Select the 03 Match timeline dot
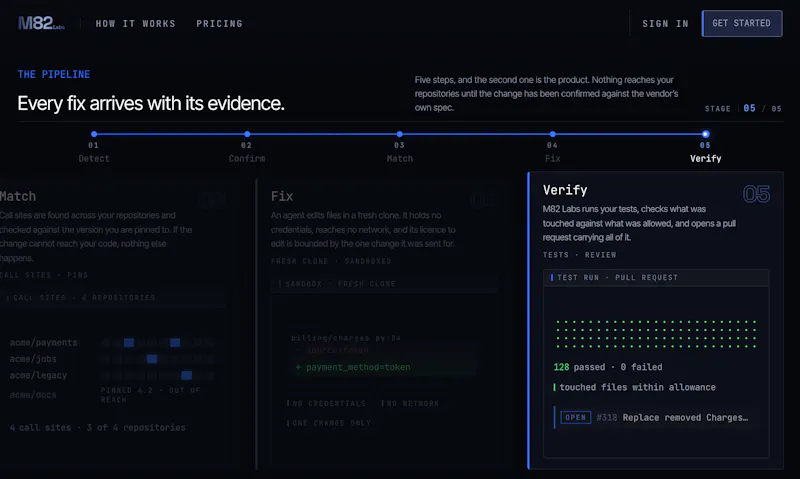 [399, 134]
